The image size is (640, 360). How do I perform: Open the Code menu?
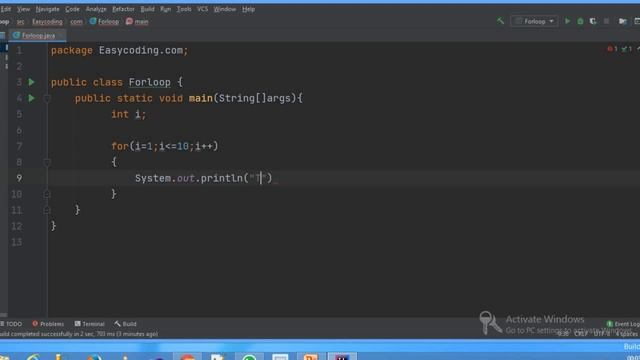[72, 9]
